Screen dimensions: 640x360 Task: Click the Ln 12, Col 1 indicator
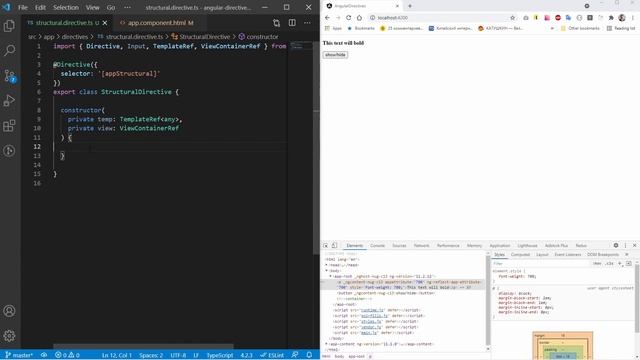117,355
